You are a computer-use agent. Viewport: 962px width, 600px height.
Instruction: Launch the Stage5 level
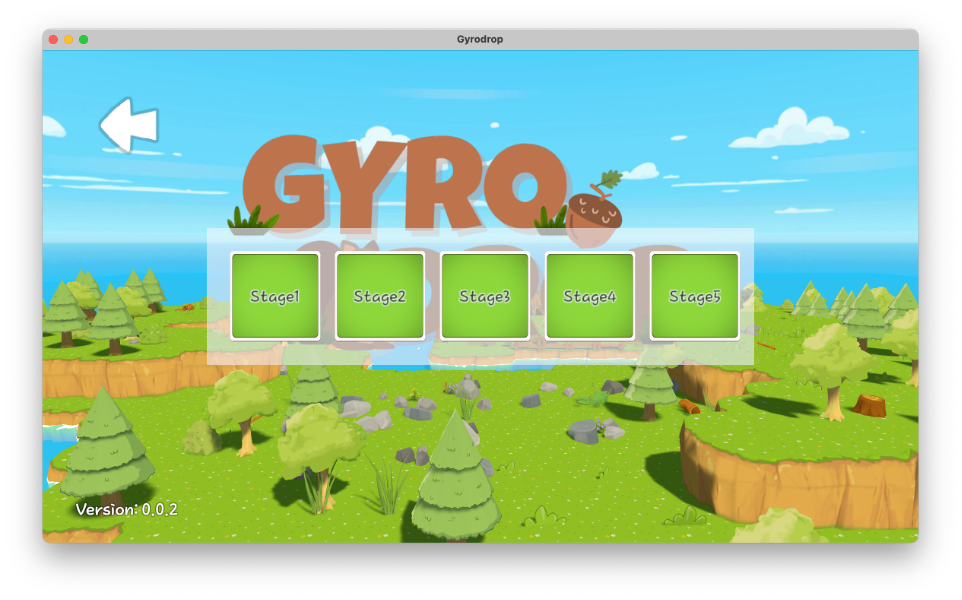tap(695, 296)
